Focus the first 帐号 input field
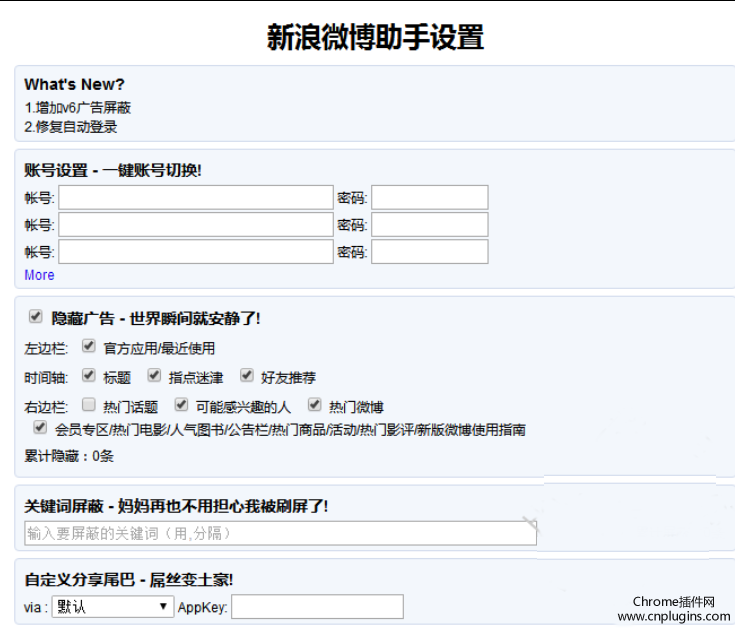735x629 pixels. (196, 197)
